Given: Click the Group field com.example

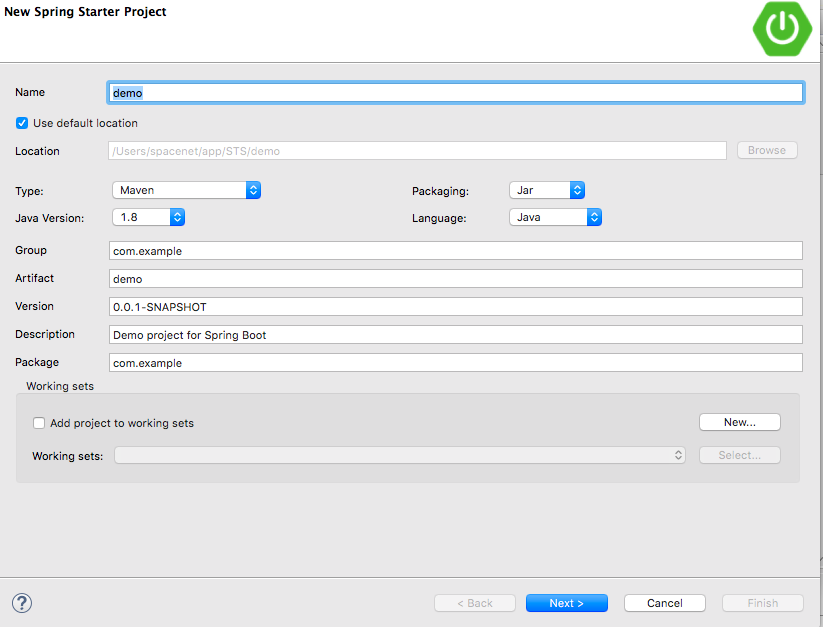Looking at the screenshot, I should [x=456, y=251].
